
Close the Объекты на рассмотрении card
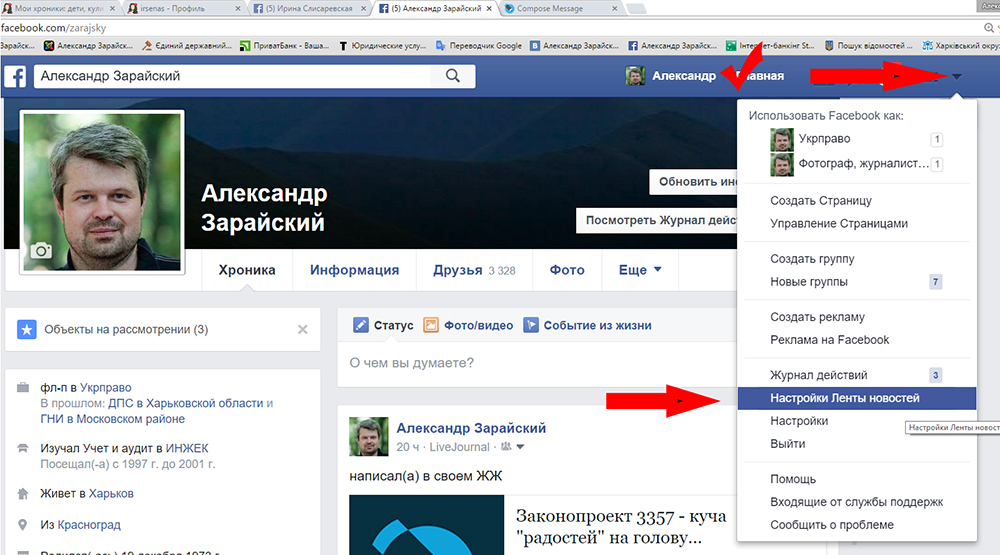(x=303, y=329)
